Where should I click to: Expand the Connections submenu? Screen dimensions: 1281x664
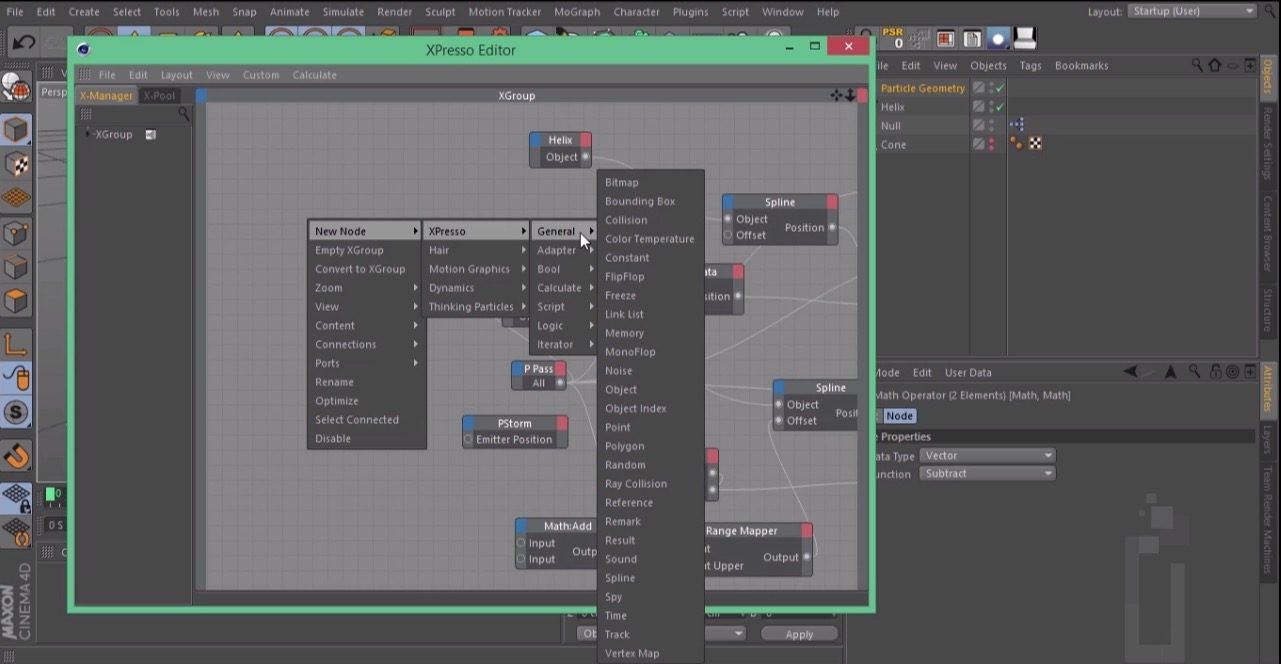(x=367, y=344)
